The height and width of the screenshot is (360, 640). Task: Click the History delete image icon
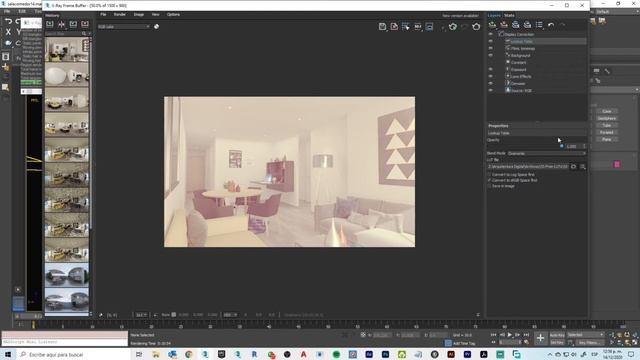85,24
